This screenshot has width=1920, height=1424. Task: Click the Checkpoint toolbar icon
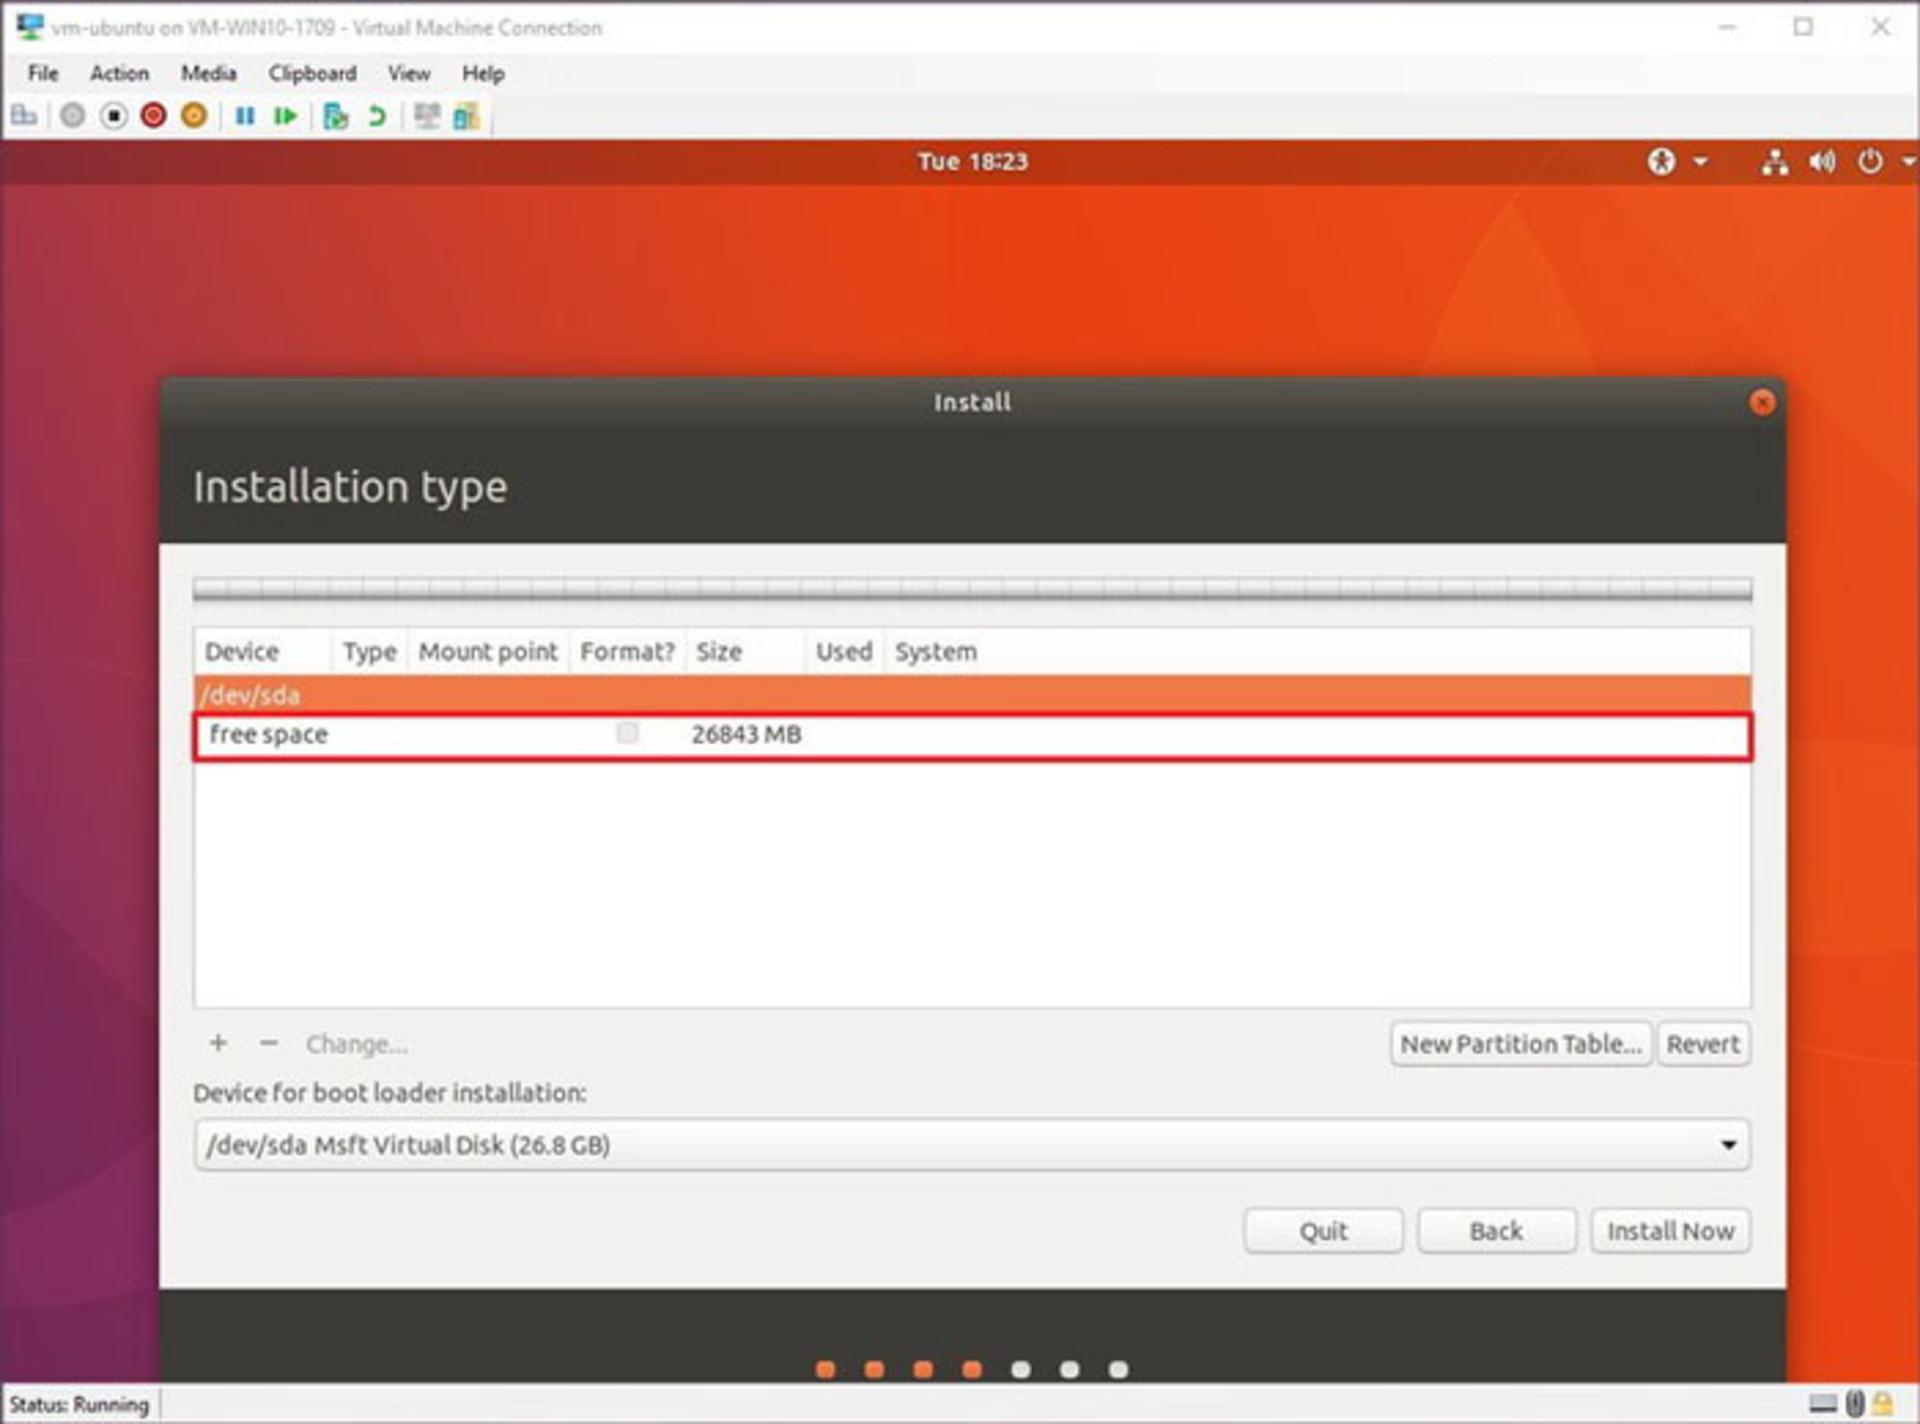(336, 116)
